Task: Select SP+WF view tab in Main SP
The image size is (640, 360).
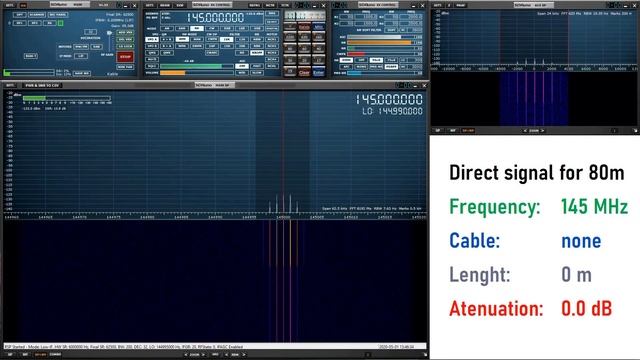Action: point(40,354)
